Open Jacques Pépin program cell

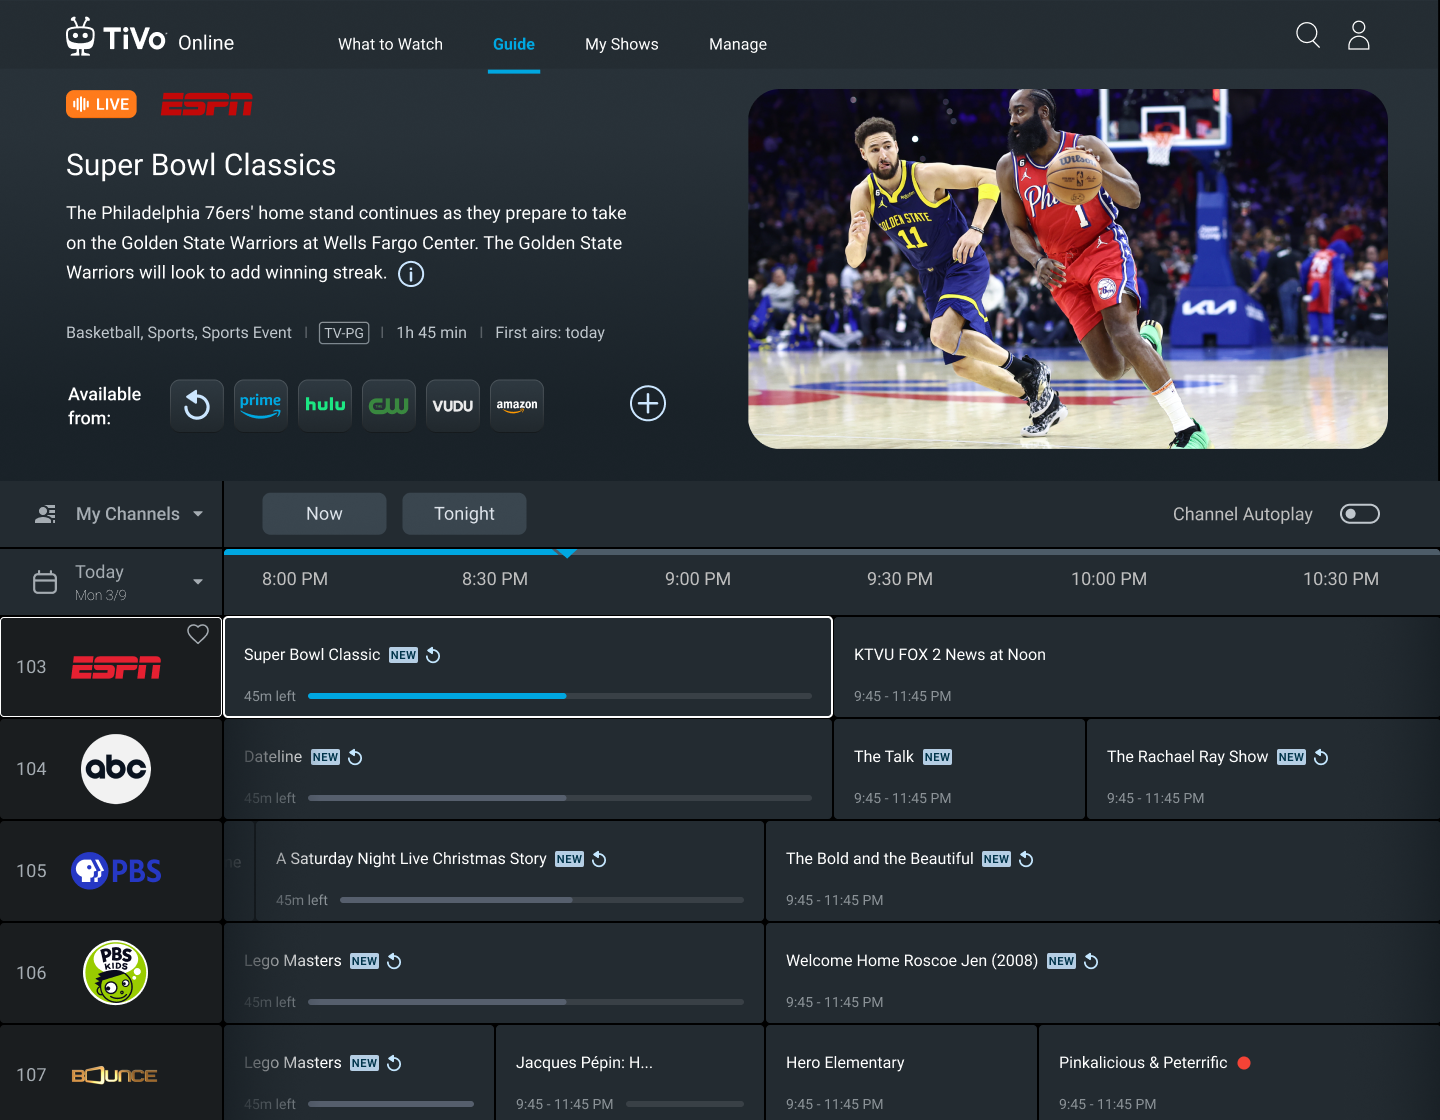coord(630,1073)
